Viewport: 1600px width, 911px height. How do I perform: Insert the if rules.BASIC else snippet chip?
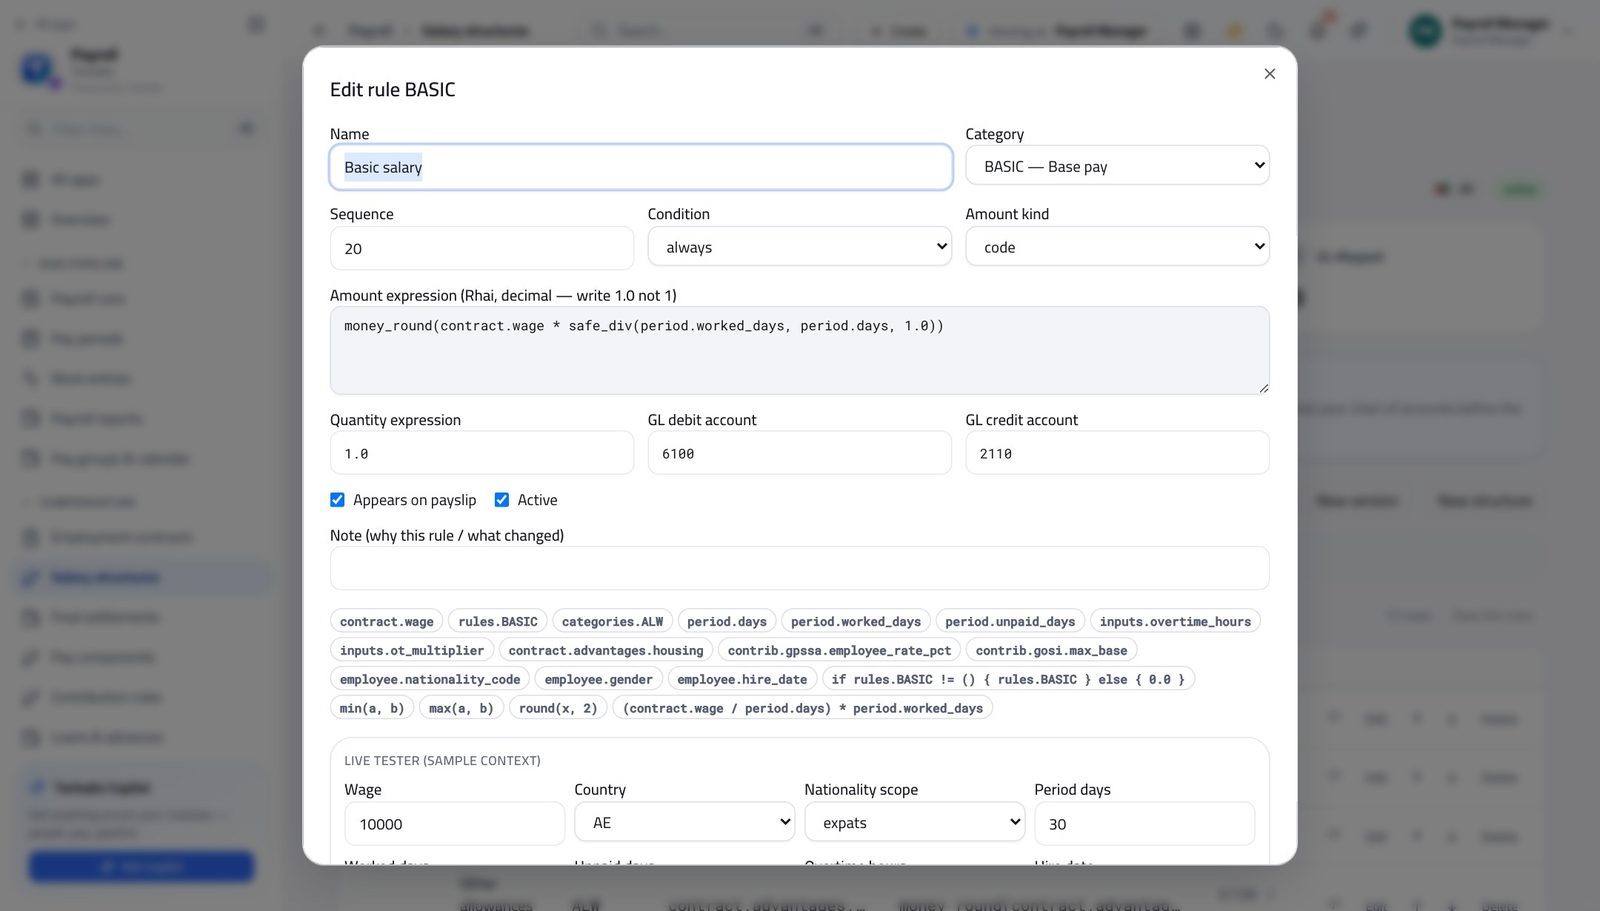(1008, 680)
